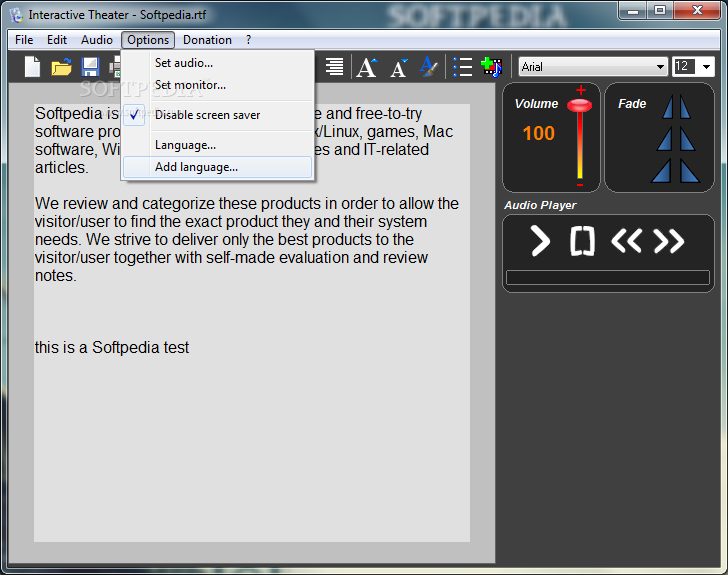Increase font size with the larger A icon

pyautogui.click(x=367, y=67)
